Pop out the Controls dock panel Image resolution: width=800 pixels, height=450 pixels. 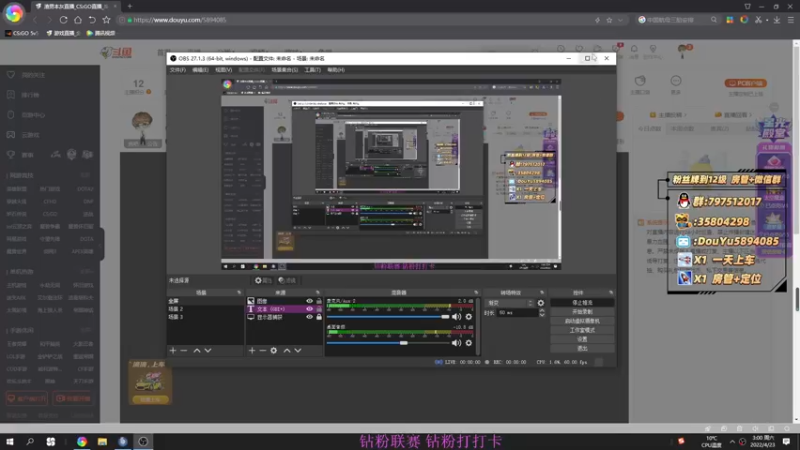pos(611,293)
